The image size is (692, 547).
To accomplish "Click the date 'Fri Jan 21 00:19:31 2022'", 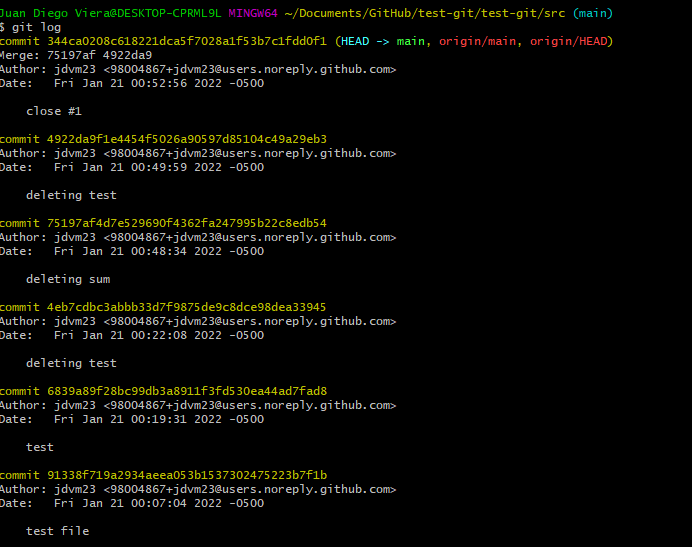I will (138, 419).
